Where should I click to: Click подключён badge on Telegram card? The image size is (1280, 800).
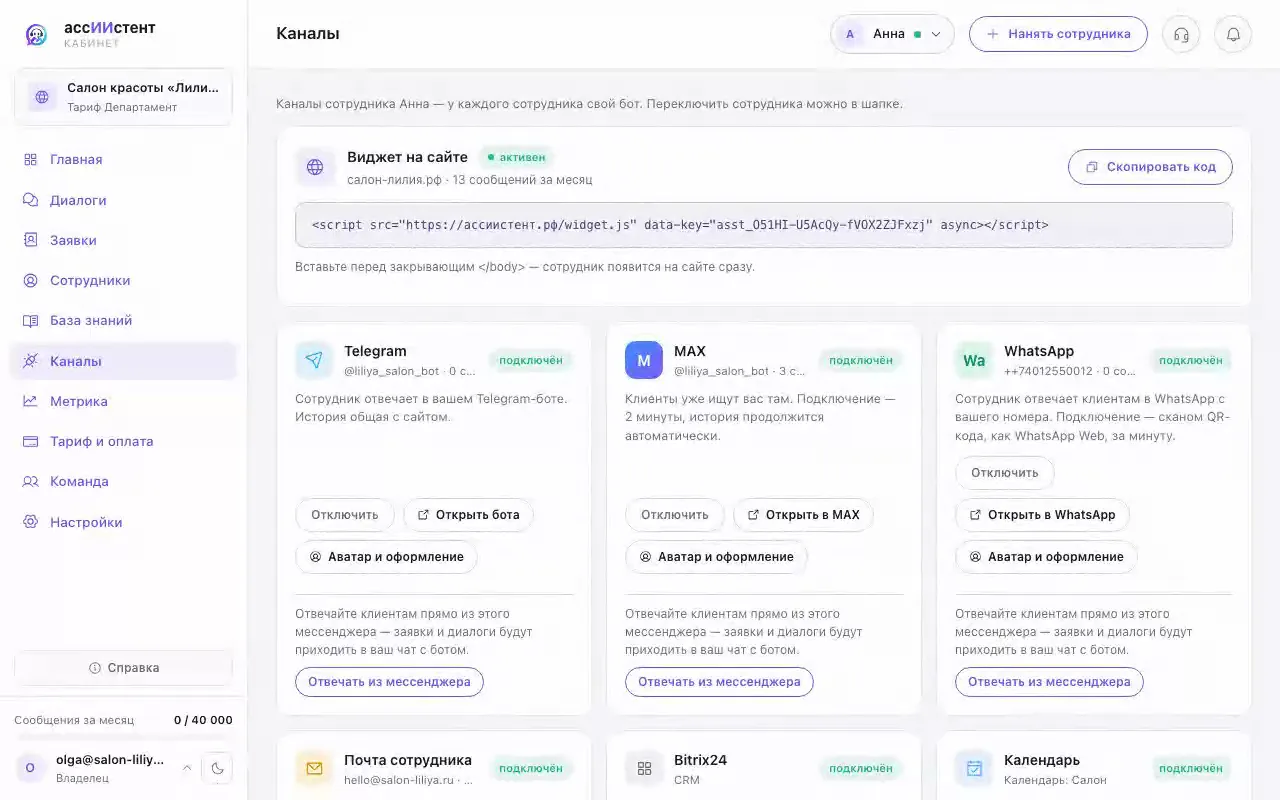pyautogui.click(x=530, y=360)
